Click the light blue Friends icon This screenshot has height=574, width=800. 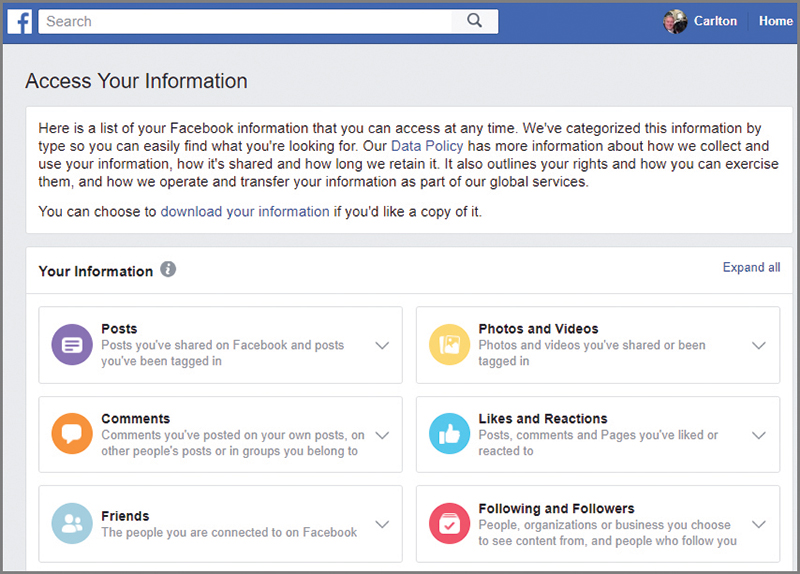click(x=72, y=524)
